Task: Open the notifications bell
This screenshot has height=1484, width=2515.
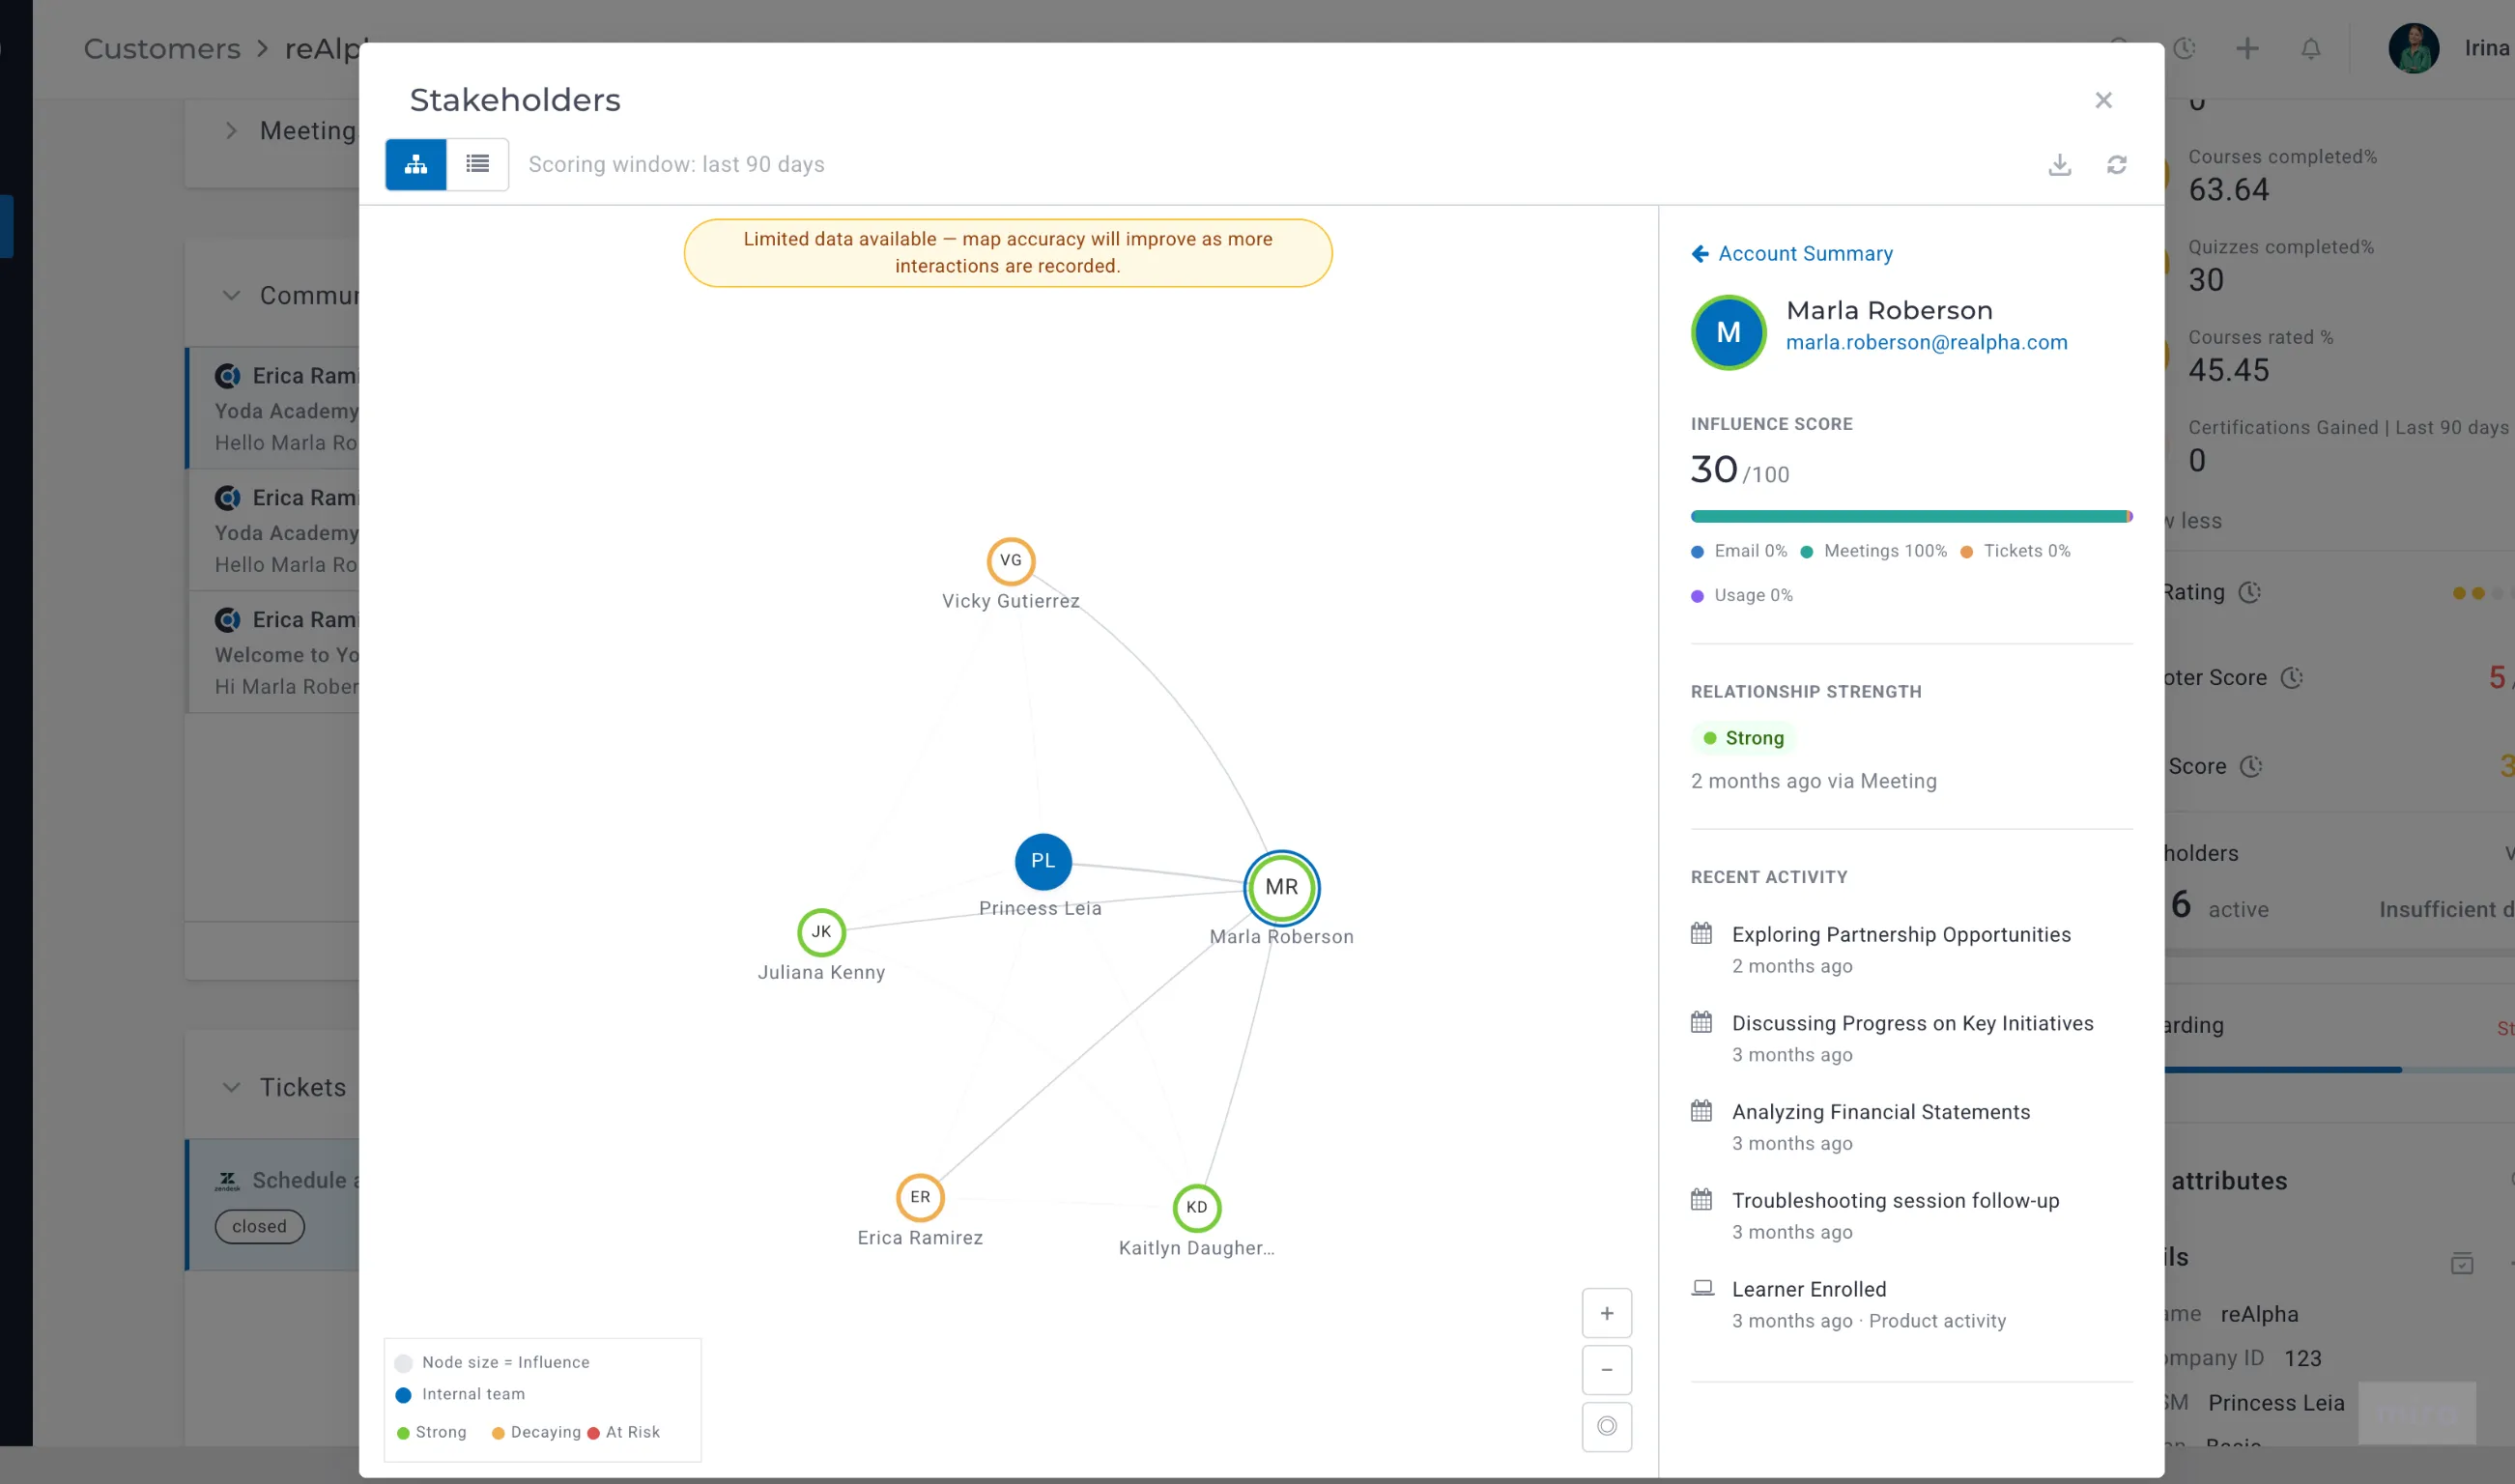Action: [2310, 48]
